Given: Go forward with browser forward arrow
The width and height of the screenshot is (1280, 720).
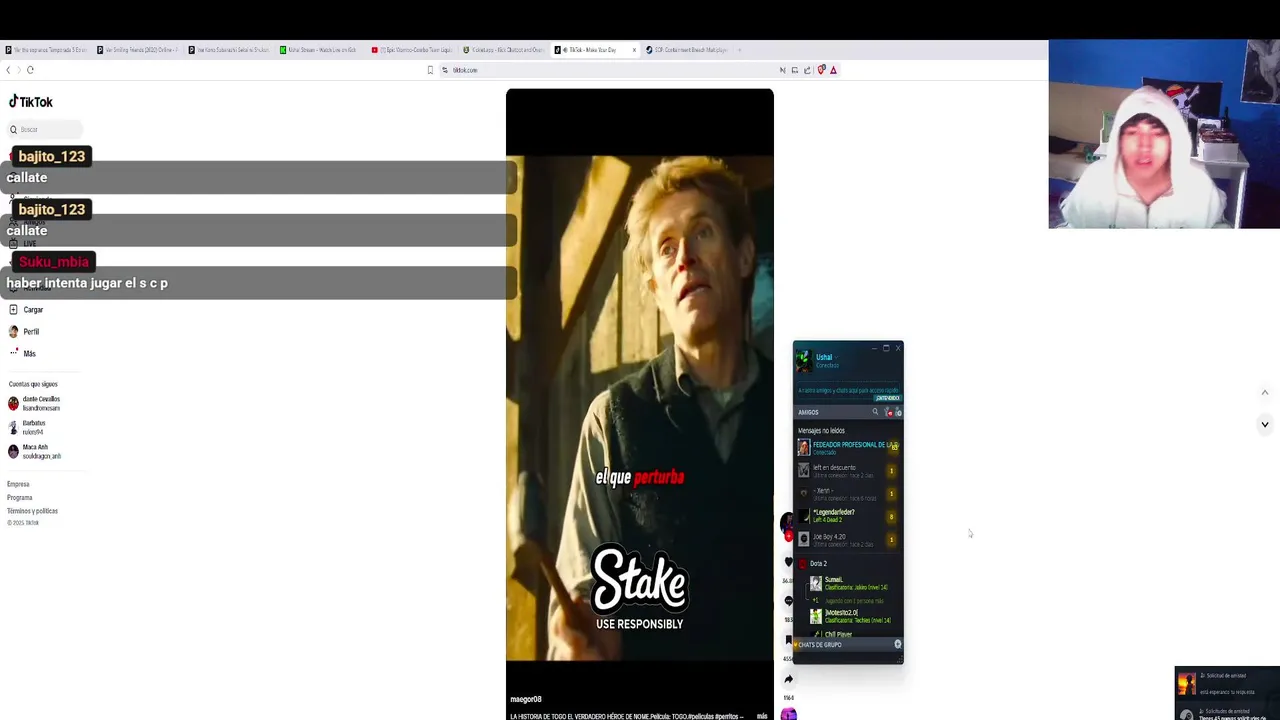Looking at the screenshot, I should coord(18,70).
